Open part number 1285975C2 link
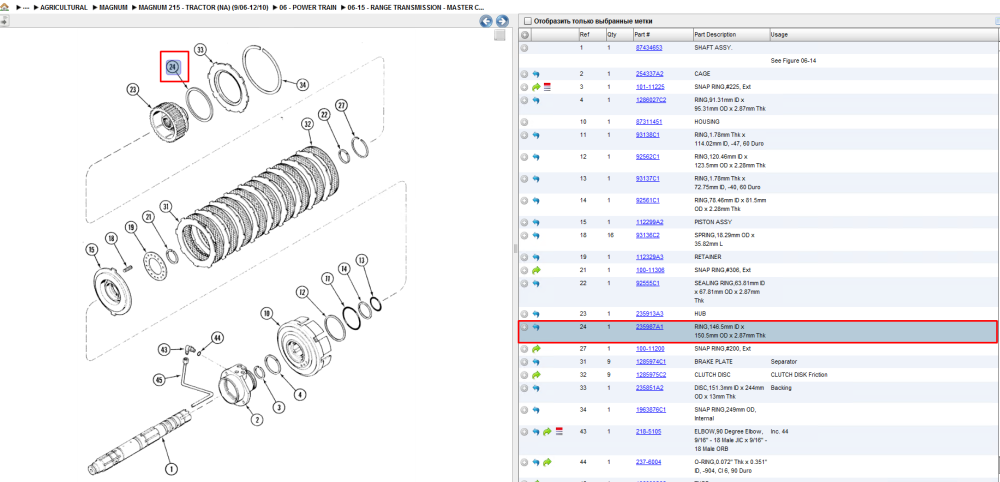This screenshot has height=482, width=1000. point(651,375)
